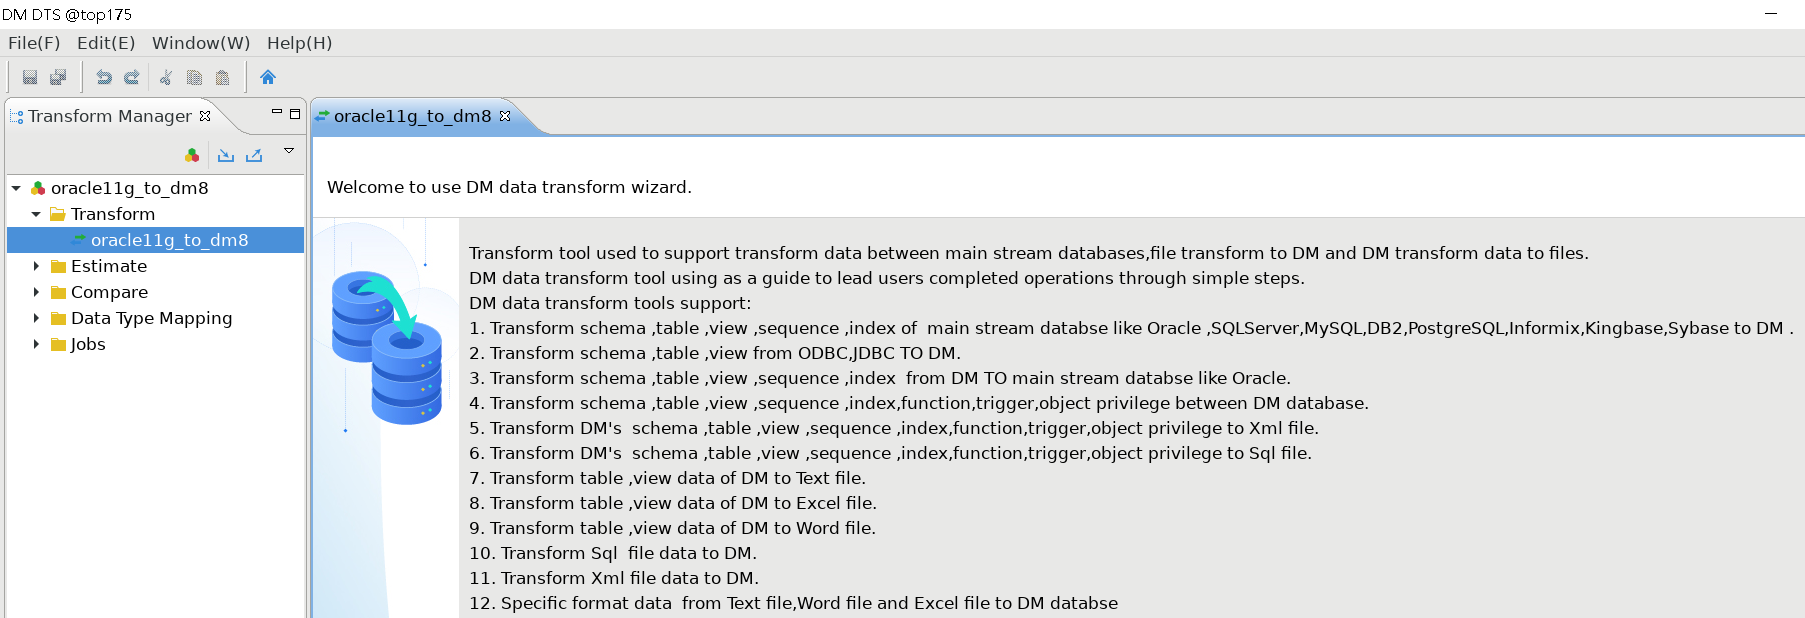Expand the Estimate folder
This screenshot has width=1805, height=618.
pos(36,266)
